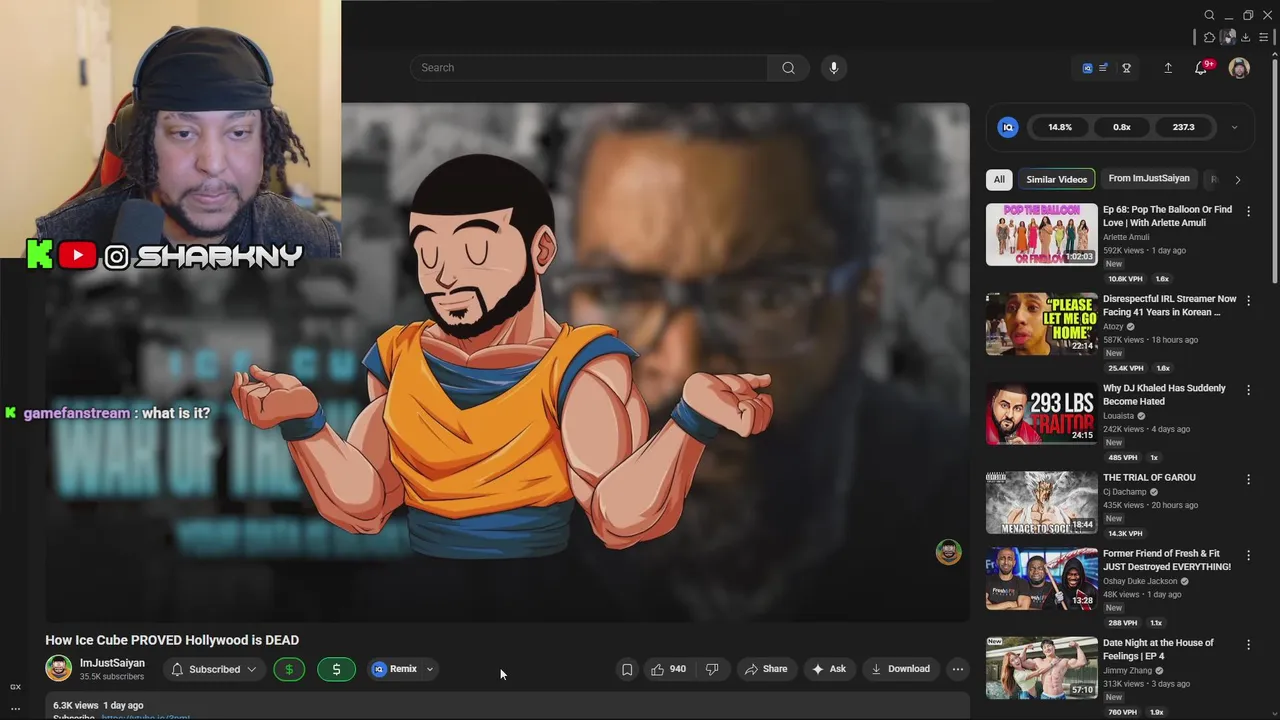Open the browser easy setup menu icon
This screenshot has width=1280, height=720.
coord(1263,37)
